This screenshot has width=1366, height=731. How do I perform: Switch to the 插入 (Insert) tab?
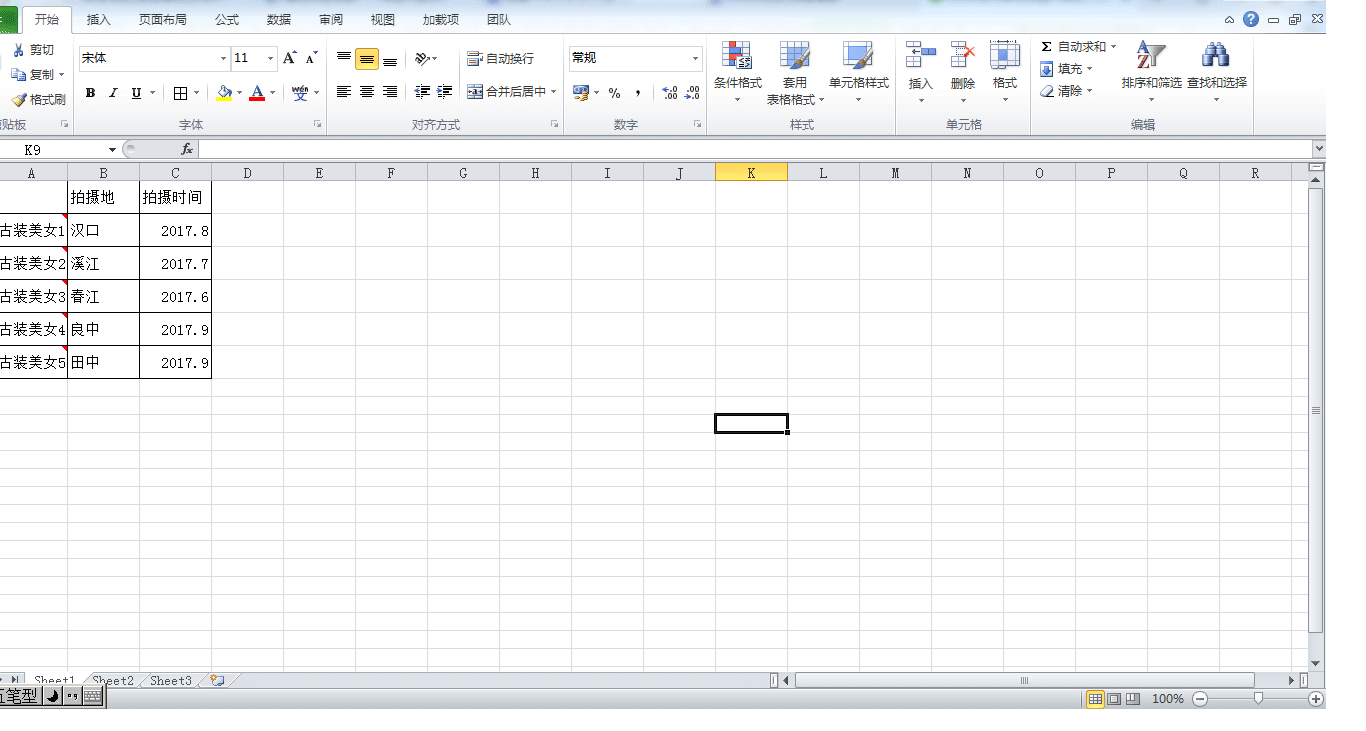click(99, 20)
